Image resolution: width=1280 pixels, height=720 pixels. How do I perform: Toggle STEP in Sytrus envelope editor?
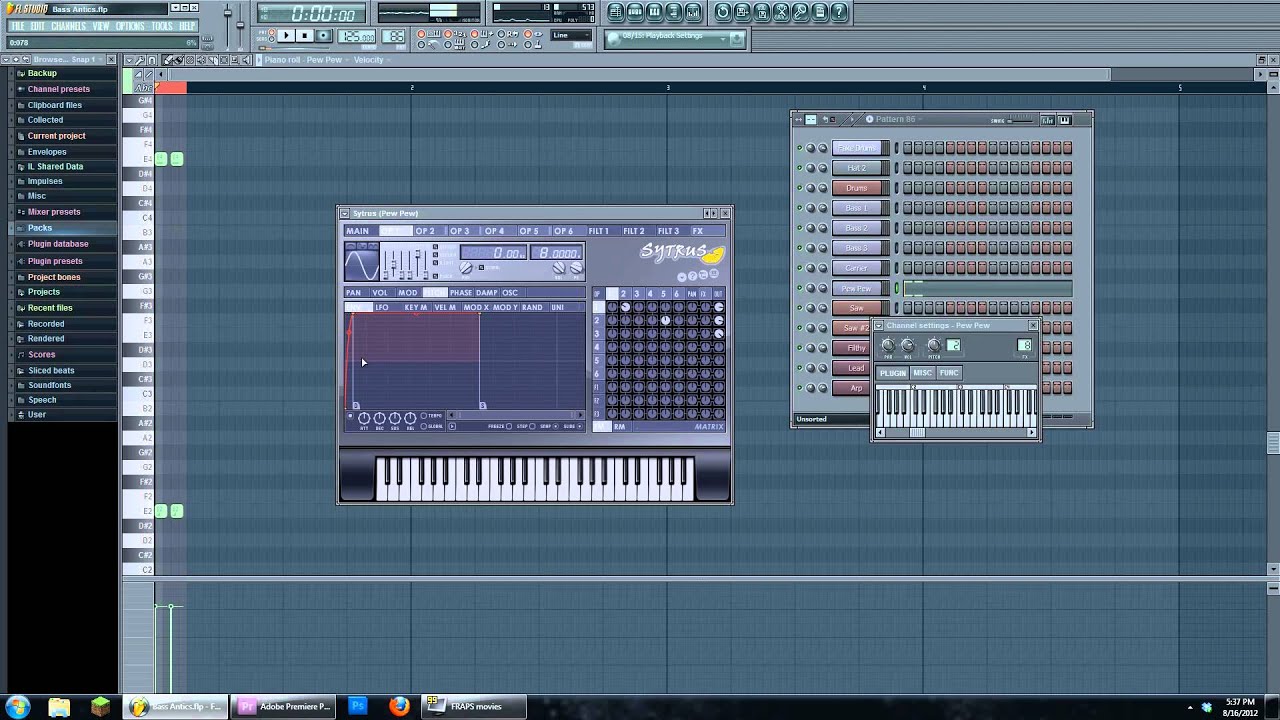click(x=534, y=427)
